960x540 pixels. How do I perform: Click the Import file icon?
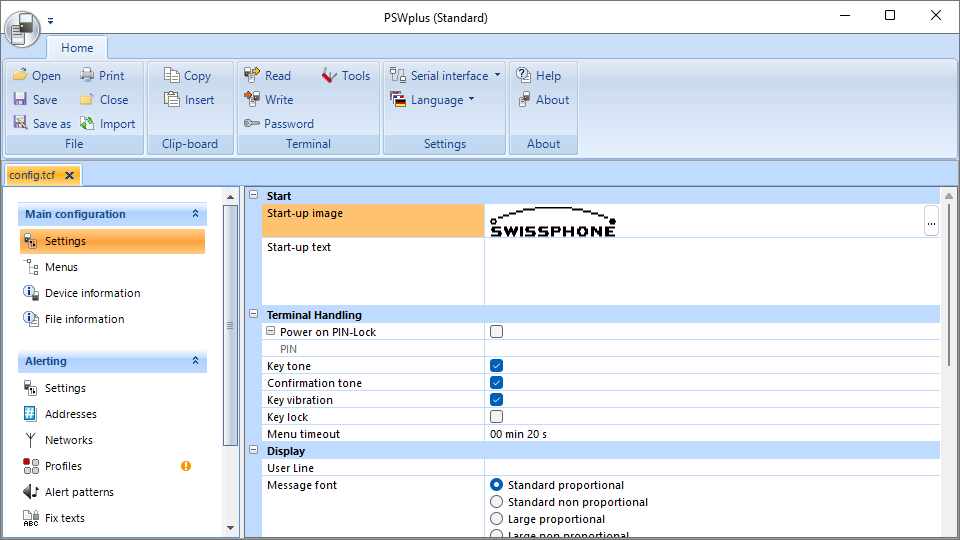coord(87,124)
